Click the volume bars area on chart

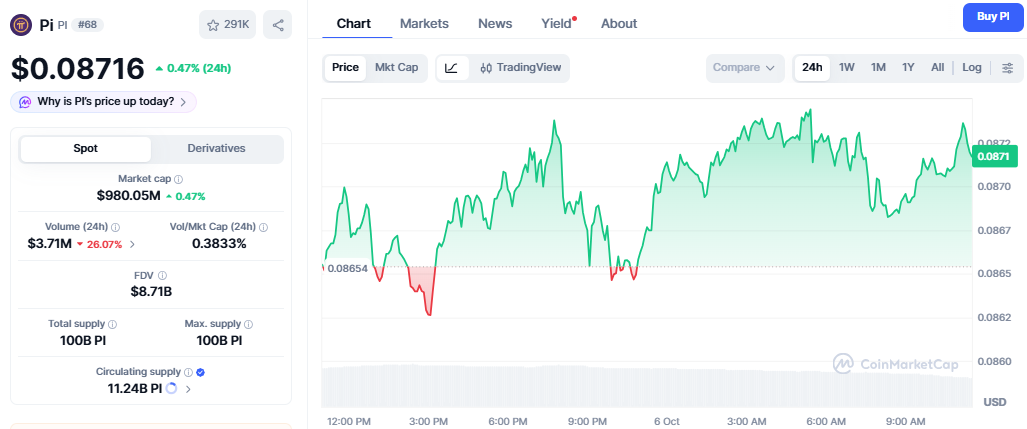[x=647, y=386]
